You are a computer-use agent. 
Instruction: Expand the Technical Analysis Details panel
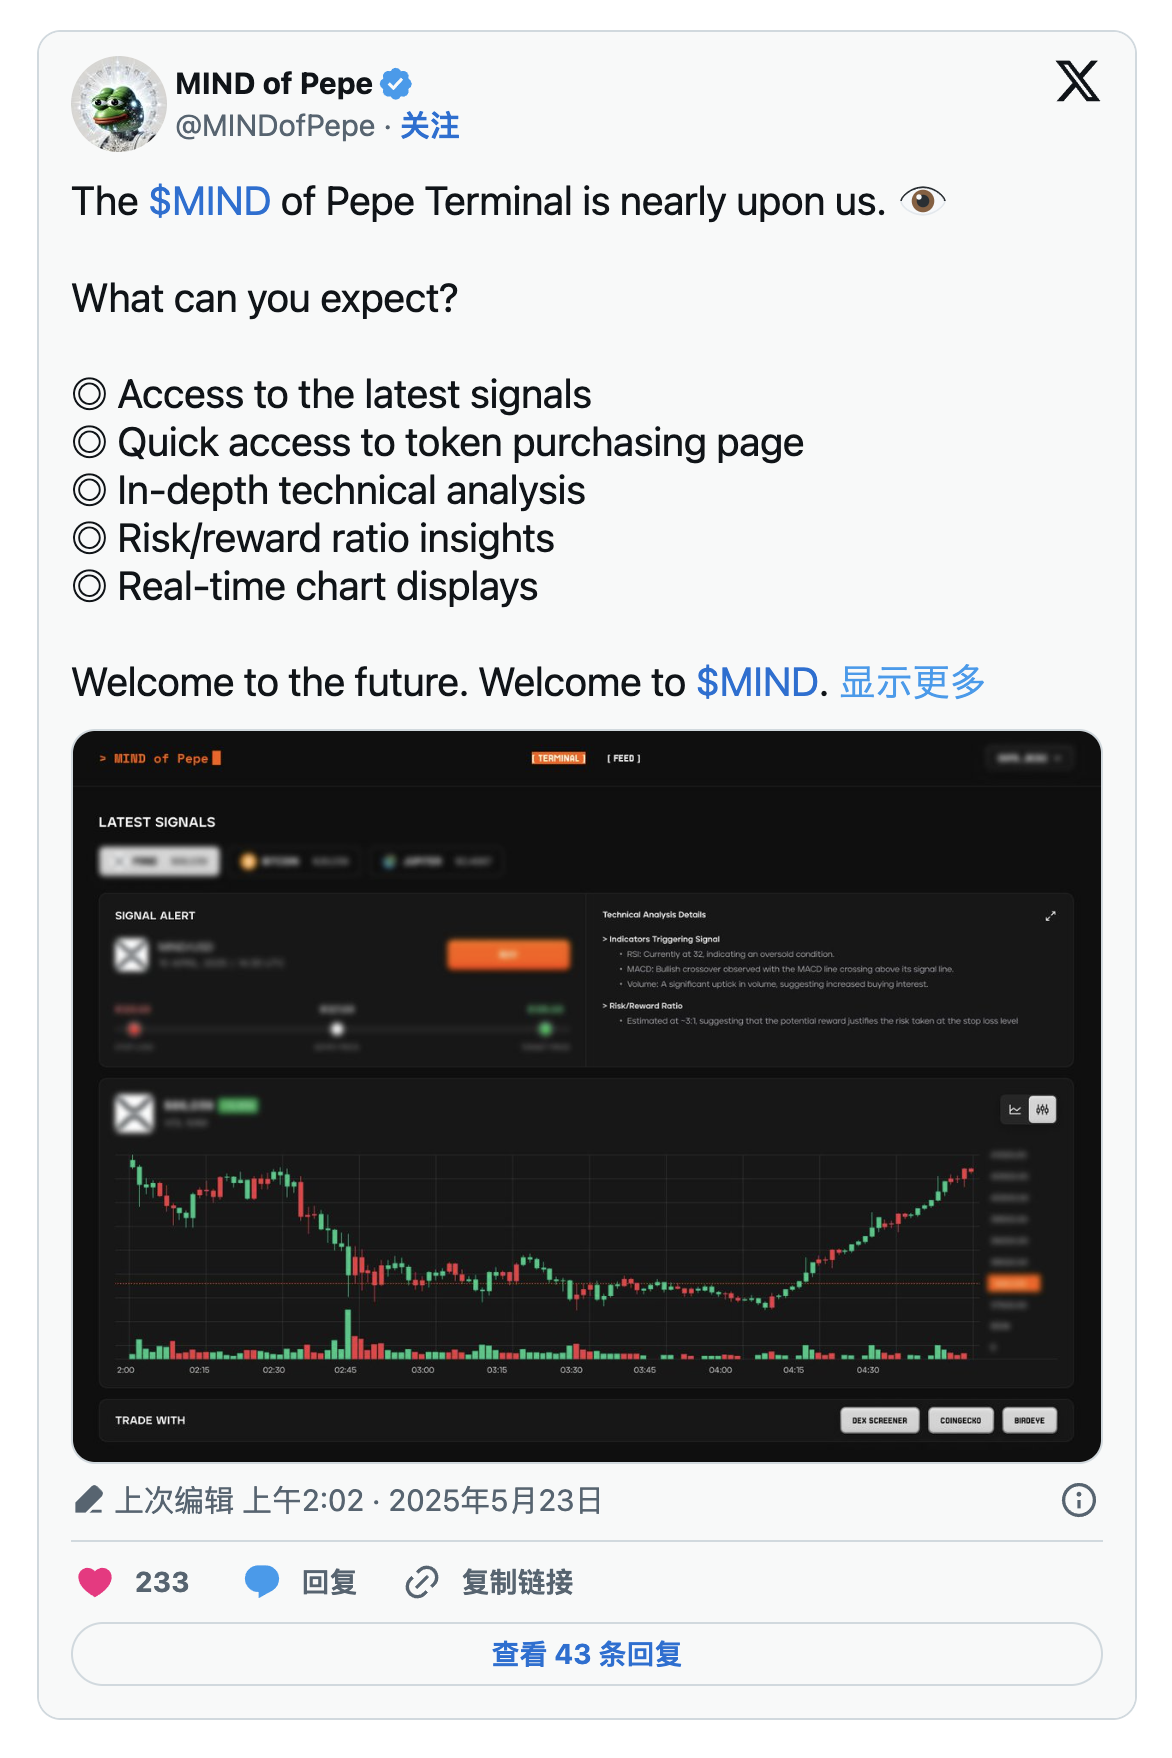tap(1050, 916)
